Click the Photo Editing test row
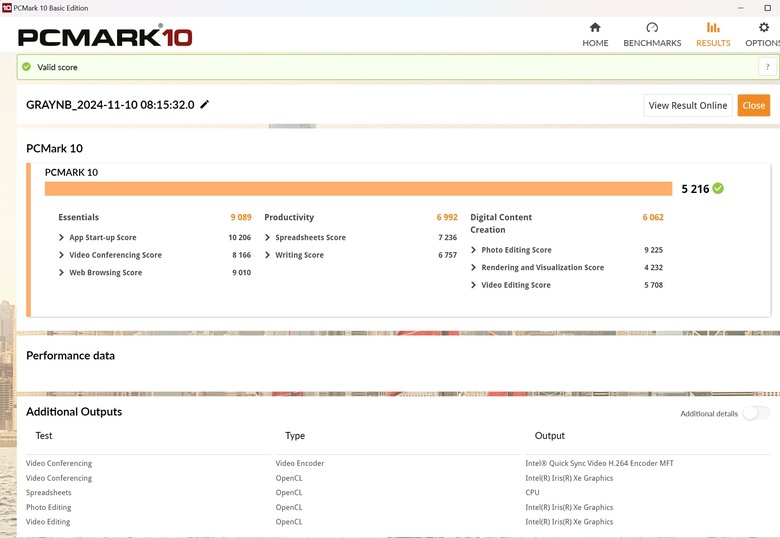The width and height of the screenshot is (780, 538). coord(49,507)
